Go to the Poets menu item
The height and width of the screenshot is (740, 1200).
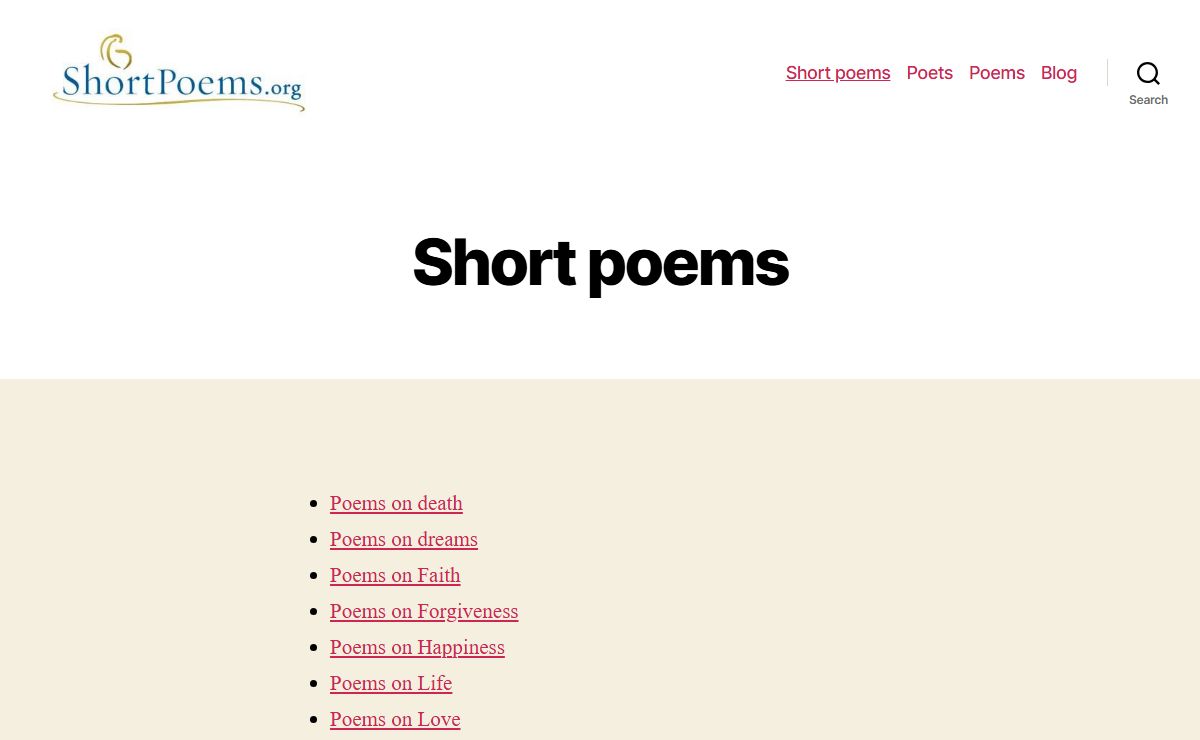(x=929, y=73)
